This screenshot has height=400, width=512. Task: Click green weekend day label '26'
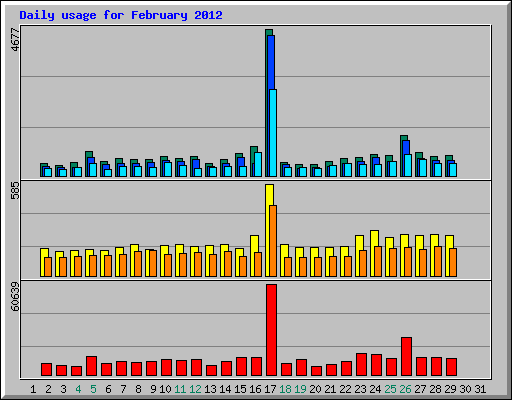click(x=405, y=389)
